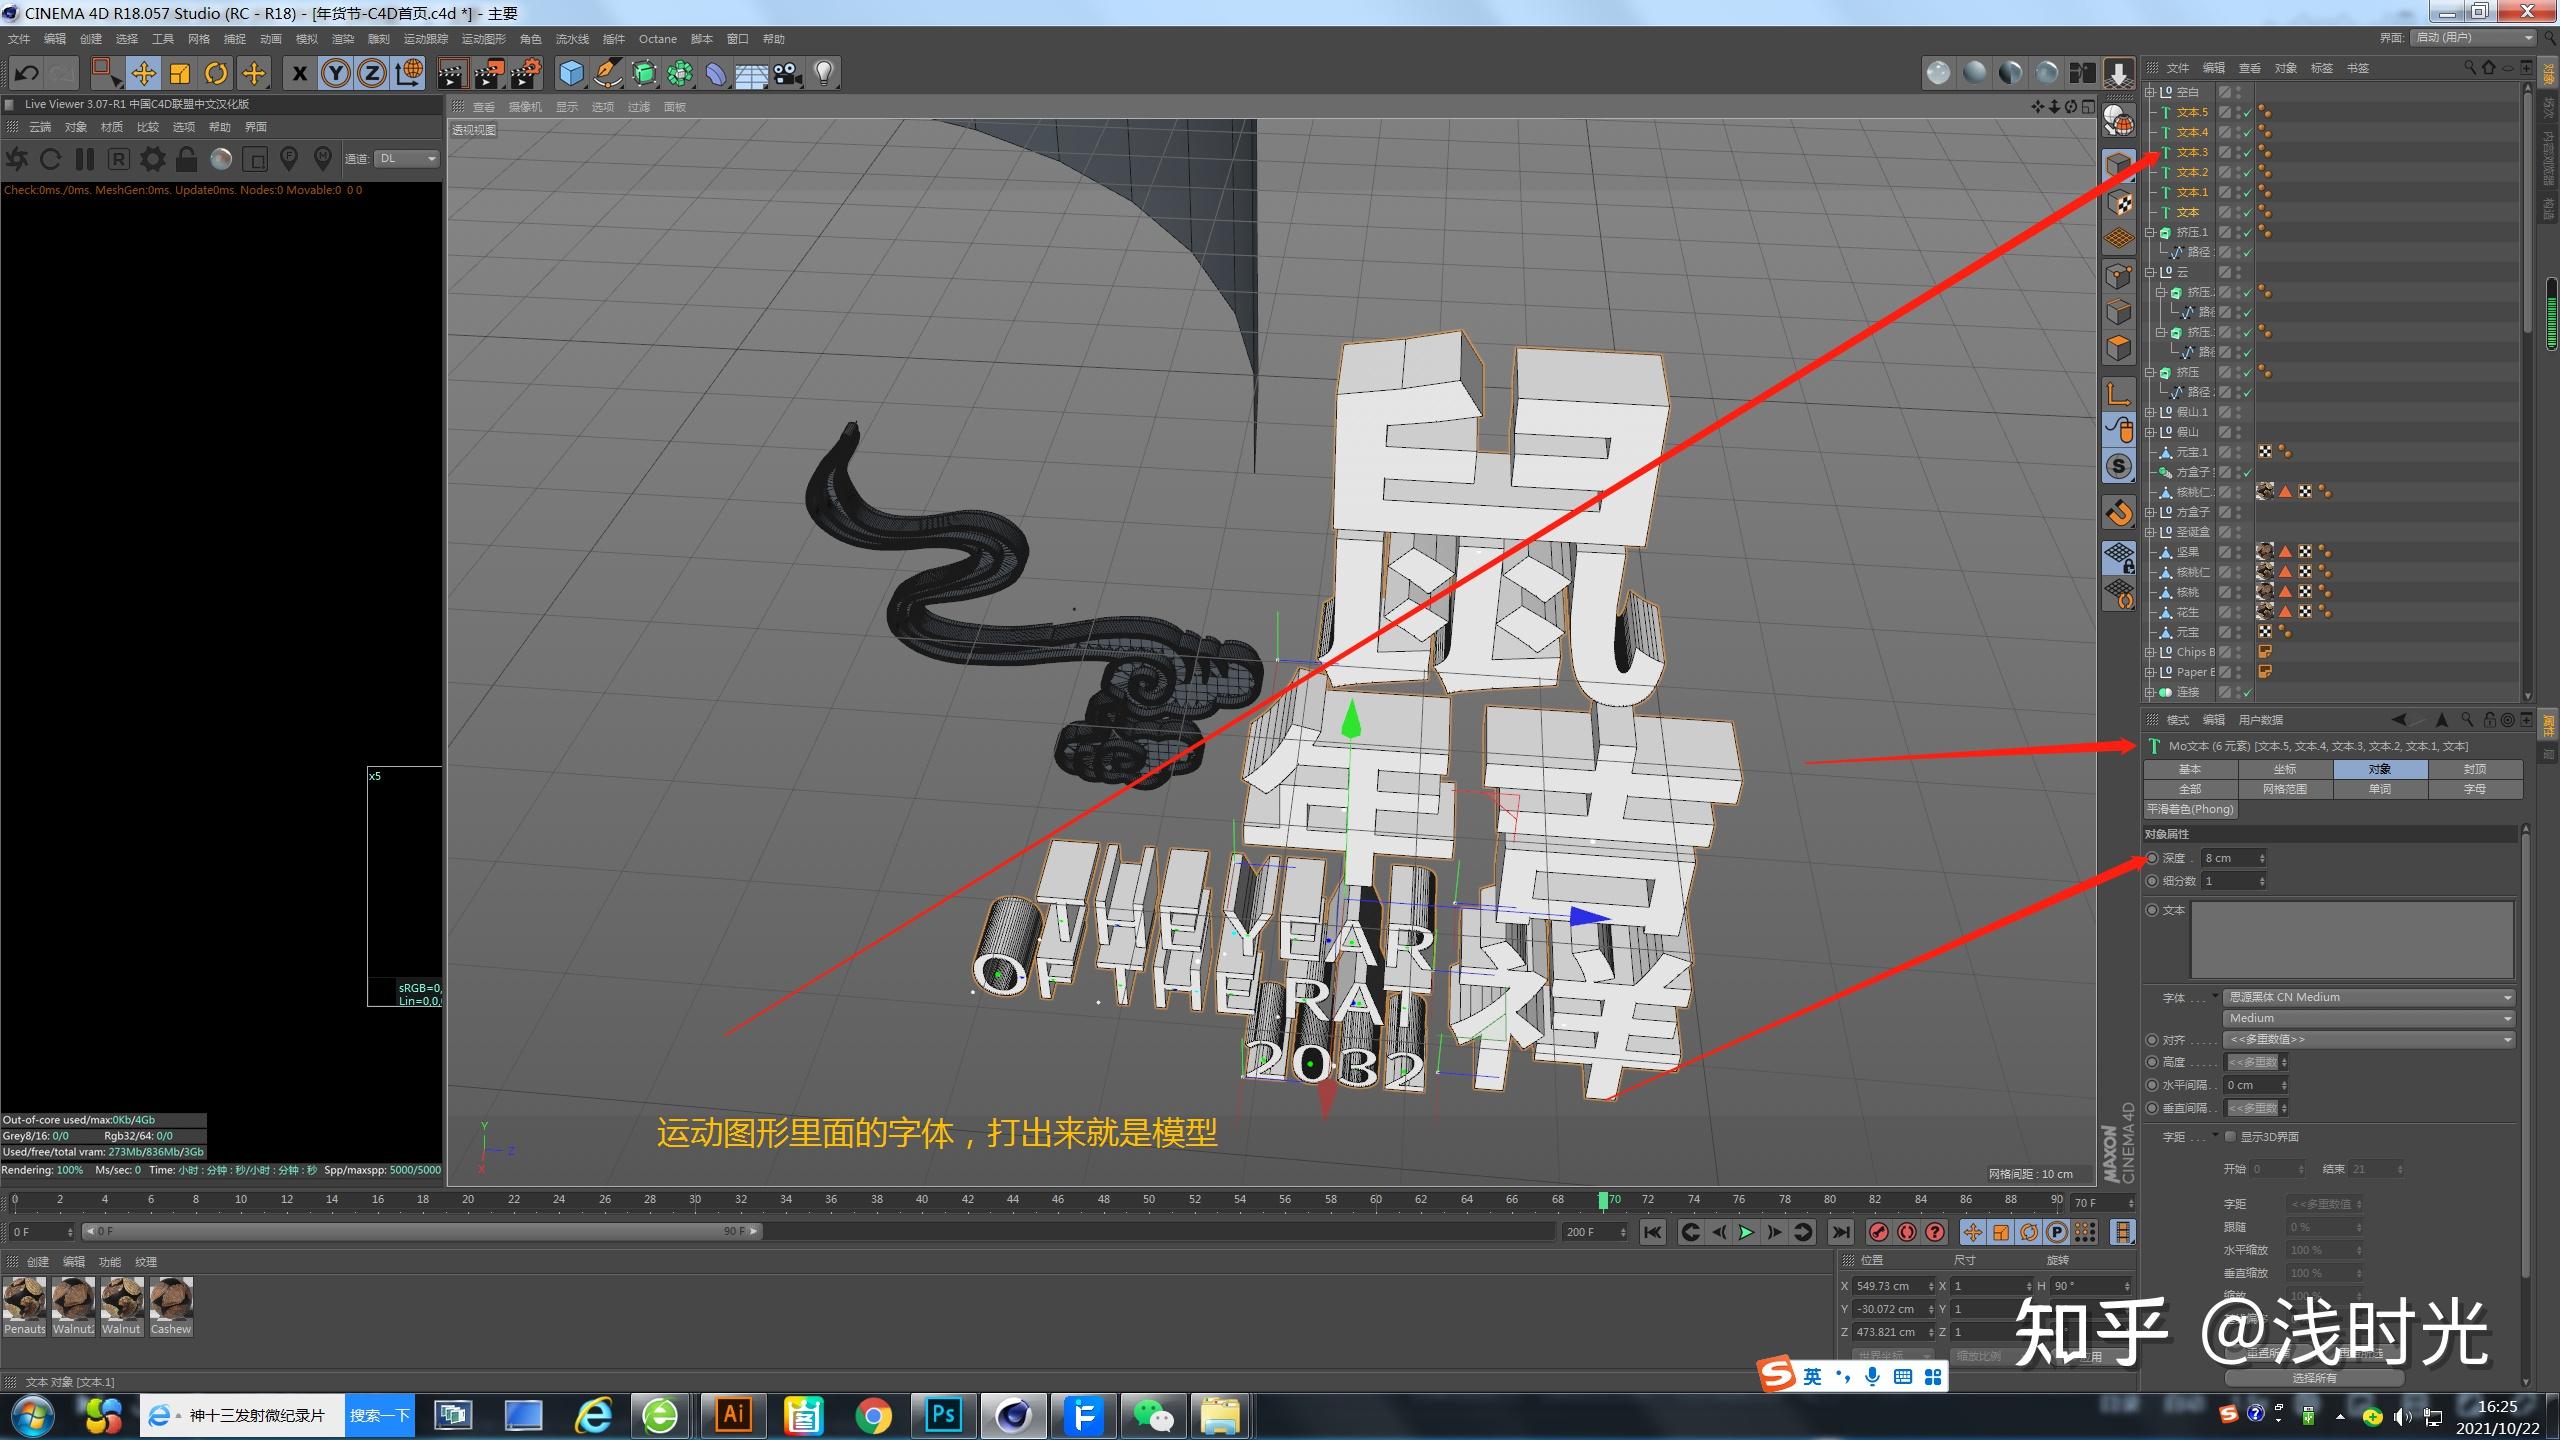This screenshot has width=2560, height=1440.
Task: Expand the 云 group in the object manager
Action: pos(2151,272)
